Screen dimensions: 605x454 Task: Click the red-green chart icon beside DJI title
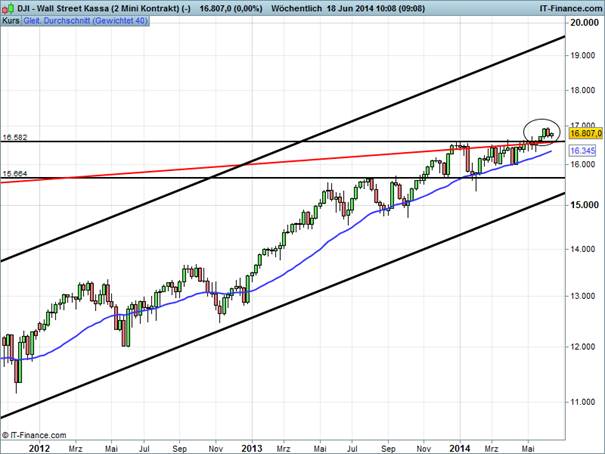(x=8, y=7)
